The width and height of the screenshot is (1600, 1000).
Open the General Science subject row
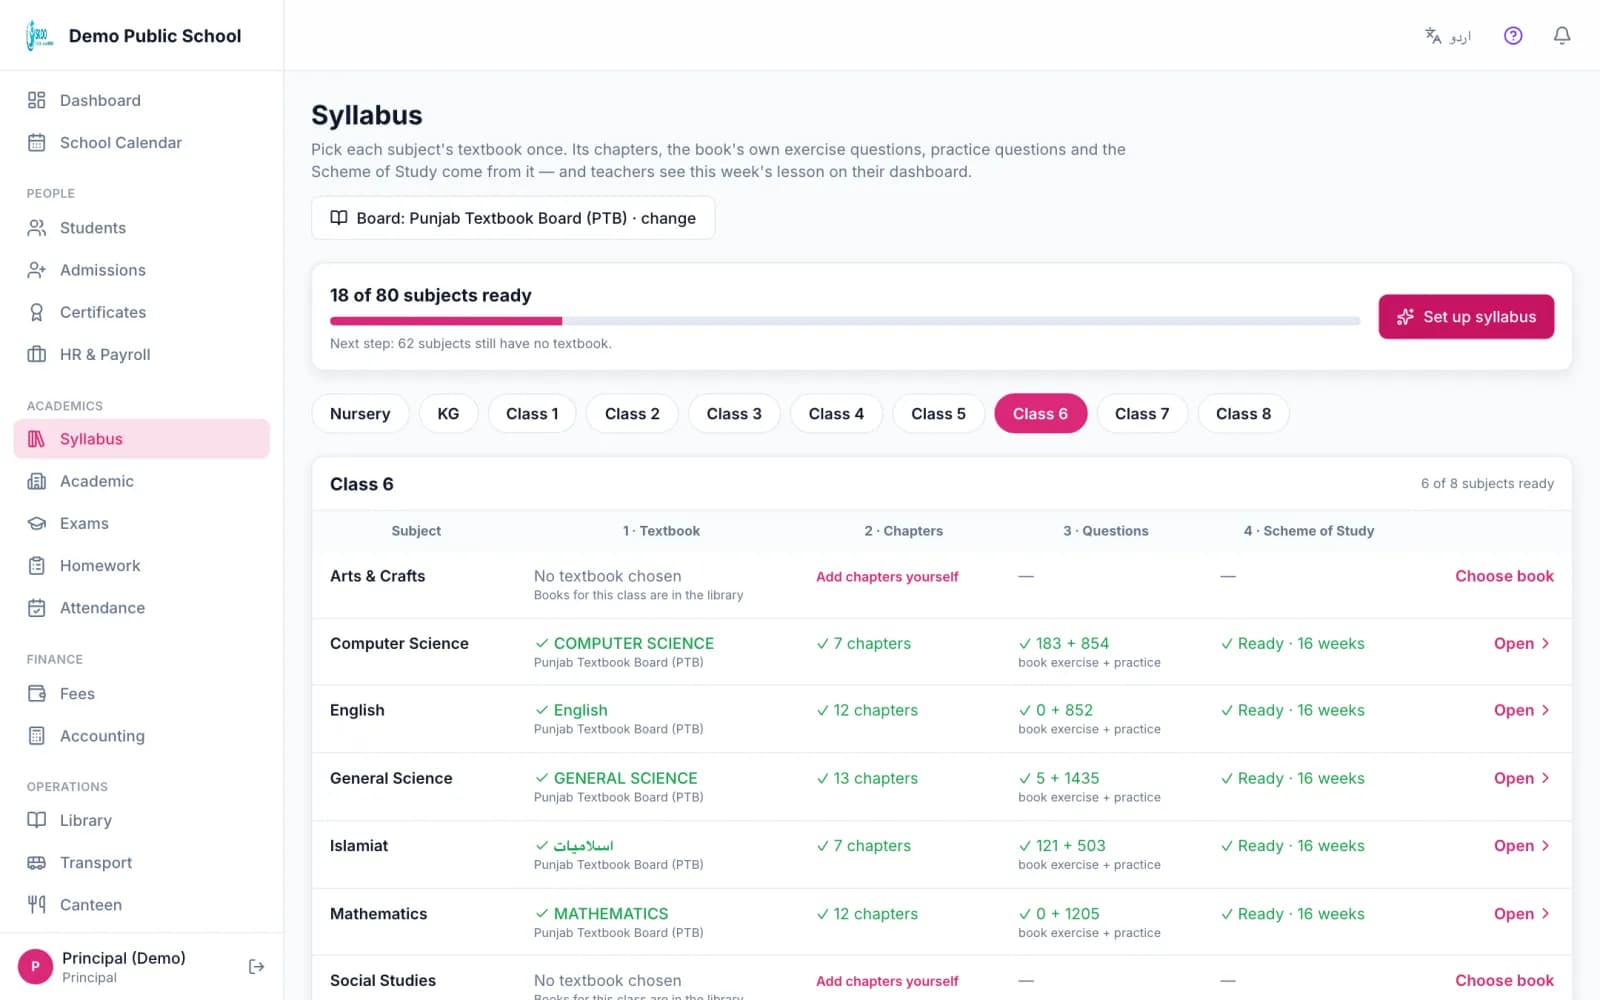(x=1521, y=778)
